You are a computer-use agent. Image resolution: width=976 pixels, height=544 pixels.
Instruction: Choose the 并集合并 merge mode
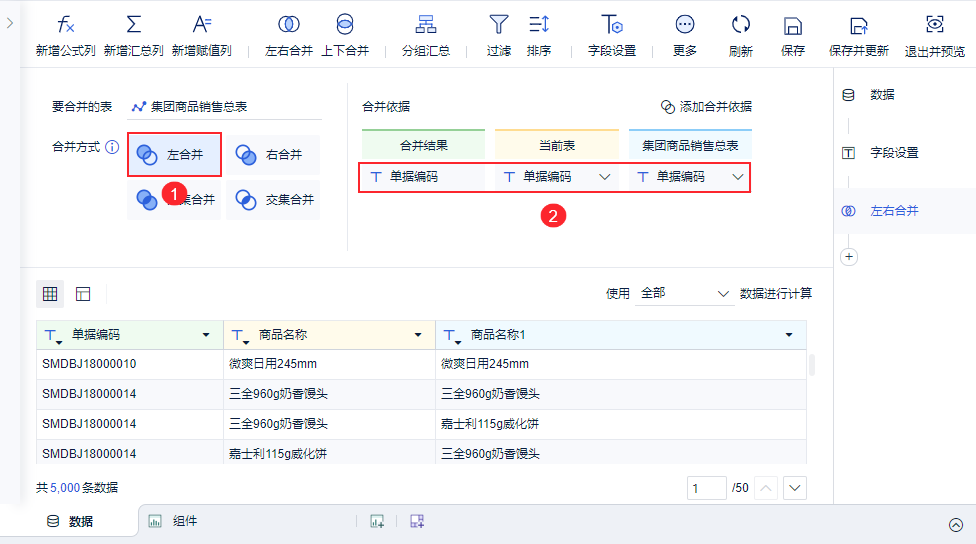tap(174, 200)
